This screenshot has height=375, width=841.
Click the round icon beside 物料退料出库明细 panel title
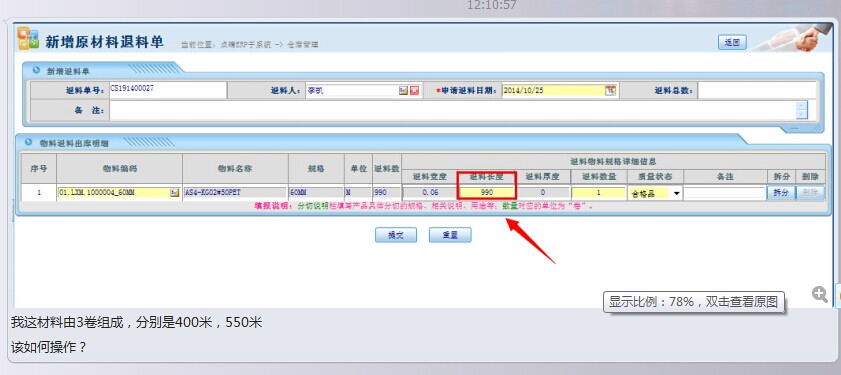(x=29, y=142)
